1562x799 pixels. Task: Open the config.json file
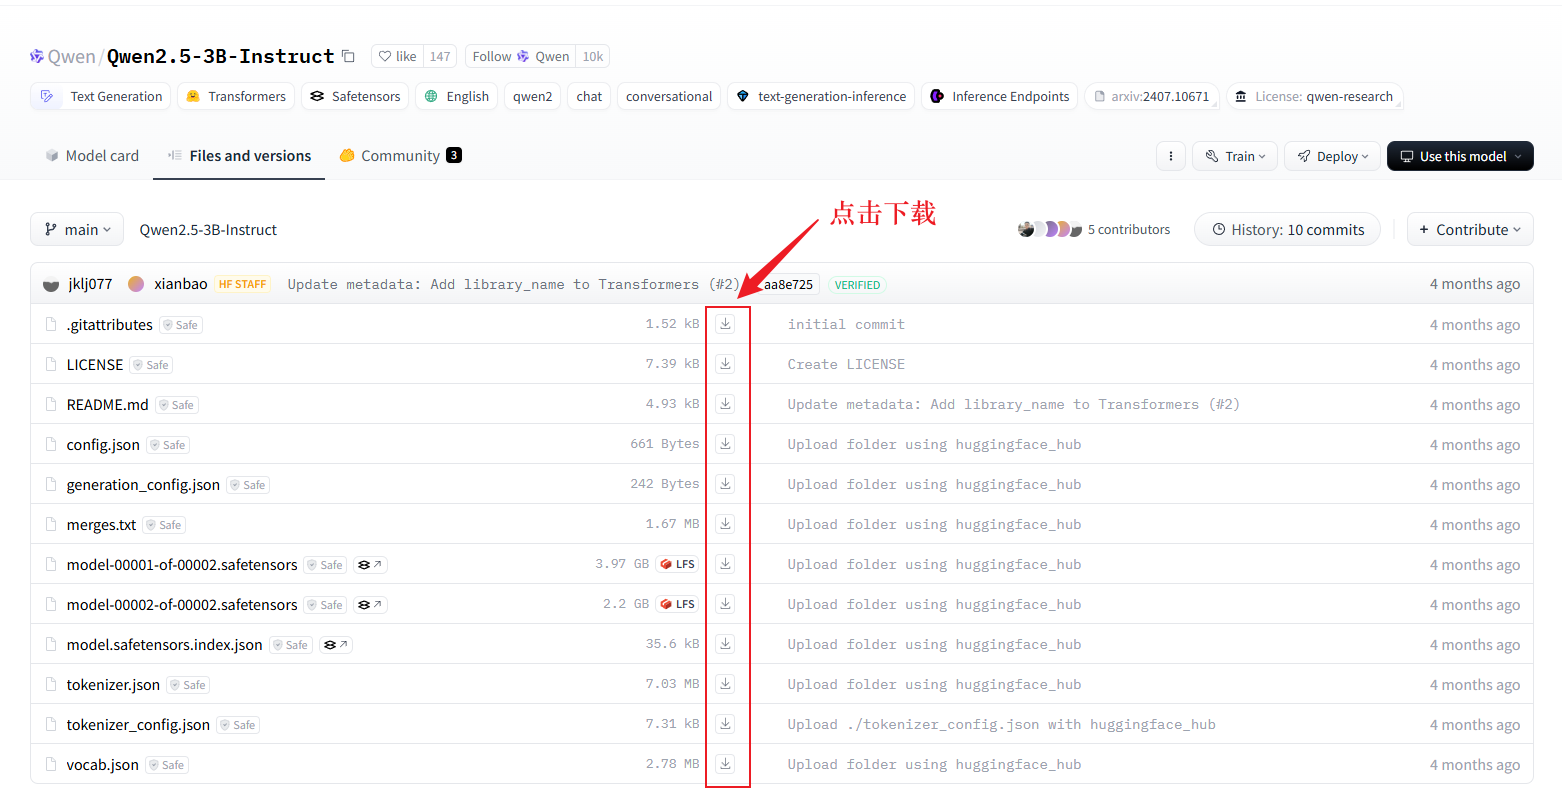[103, 445]
